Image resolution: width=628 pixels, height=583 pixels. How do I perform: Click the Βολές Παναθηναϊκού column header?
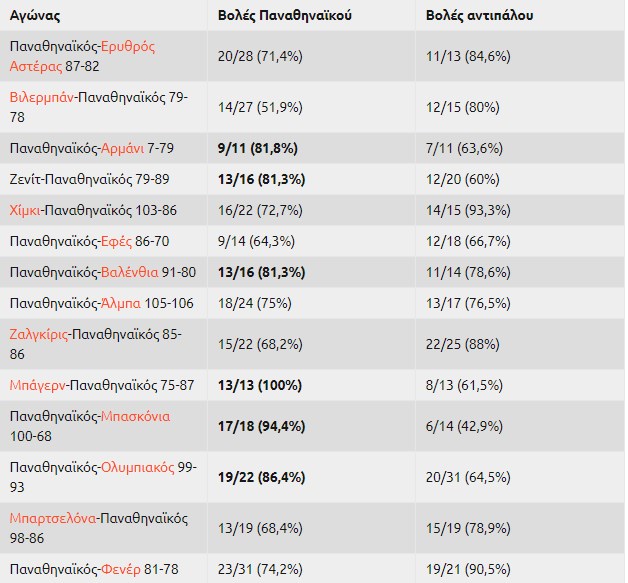[x=285, y=16]
